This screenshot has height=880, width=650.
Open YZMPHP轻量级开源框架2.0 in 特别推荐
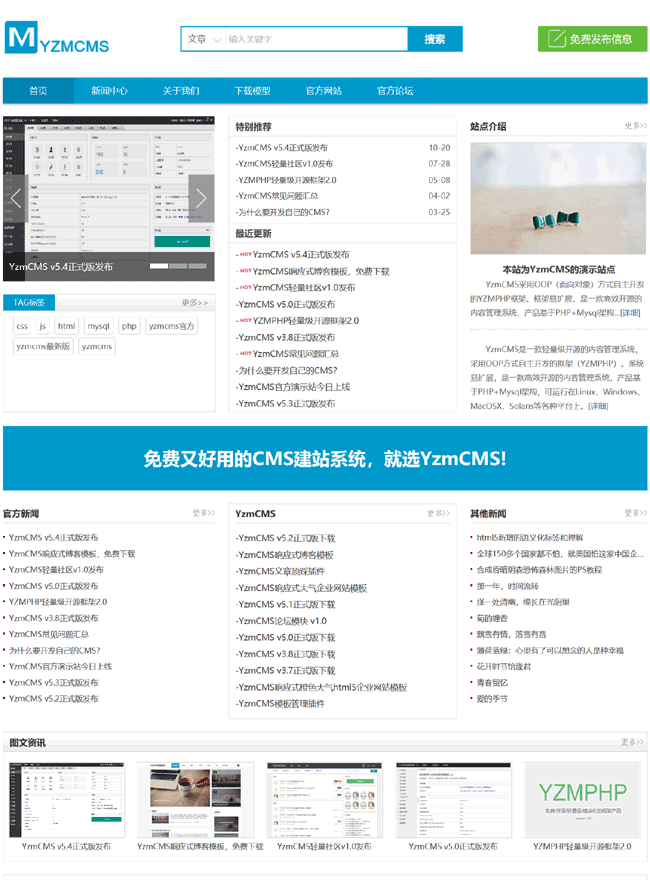[287, 180]
